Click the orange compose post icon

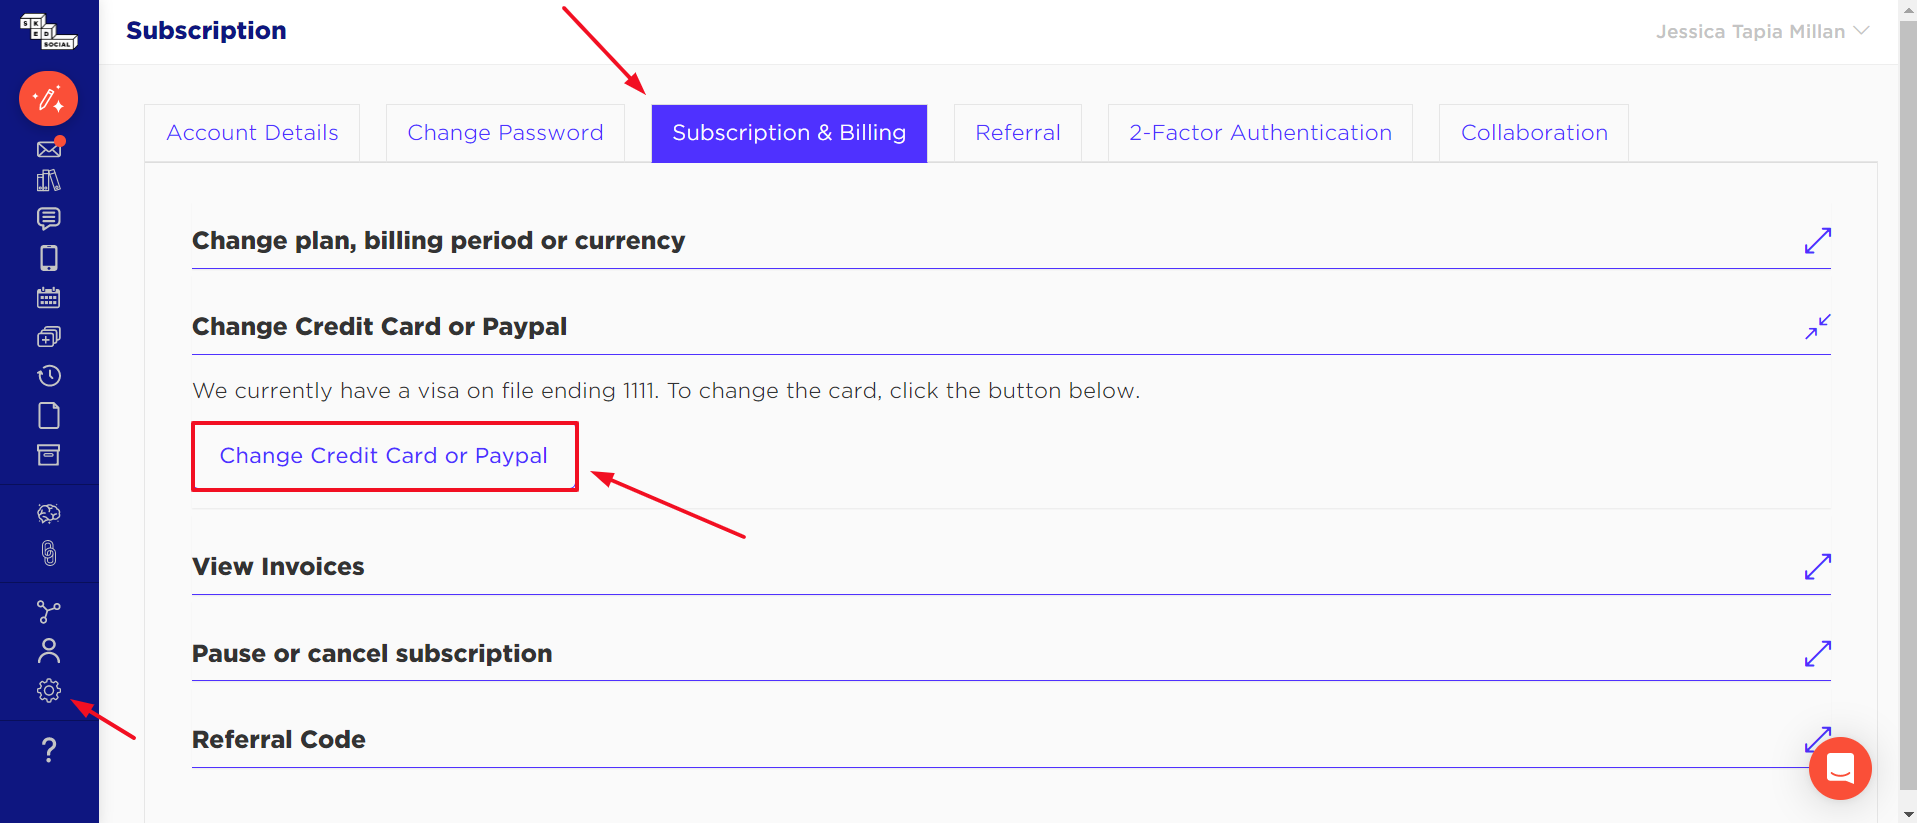(x=48, y=98)
